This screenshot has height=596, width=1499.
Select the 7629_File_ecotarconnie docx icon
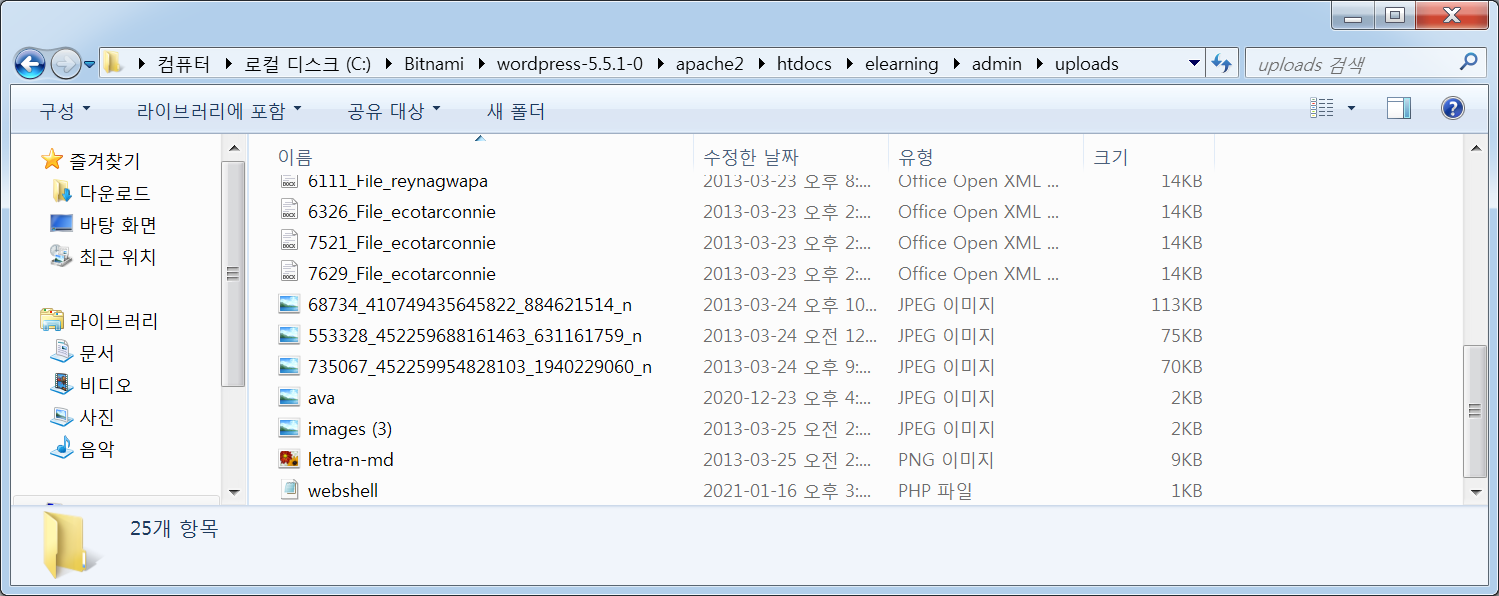pos(289,273)
